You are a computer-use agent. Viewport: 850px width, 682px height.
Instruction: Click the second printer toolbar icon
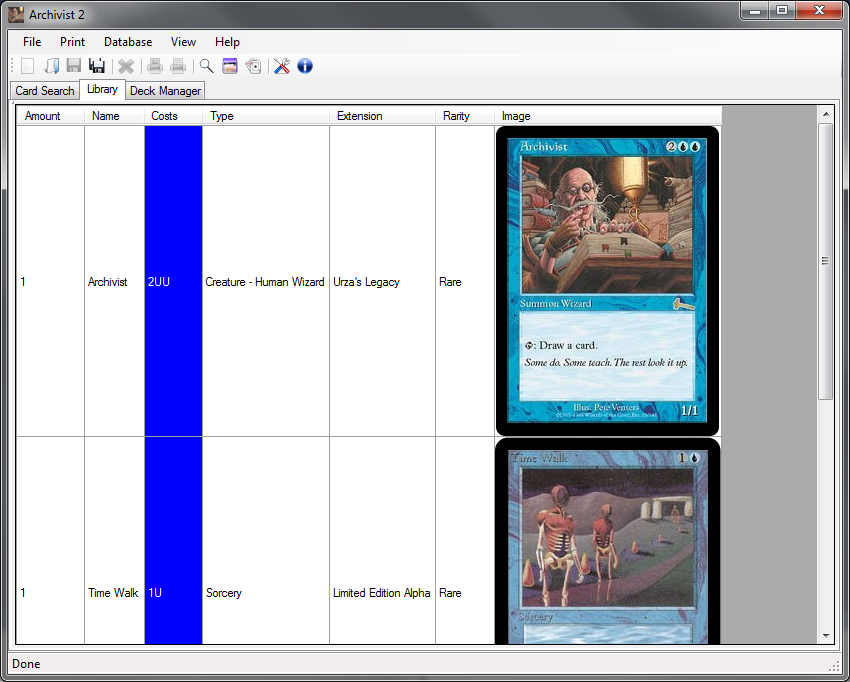pyautogui.click(x=178, y=66)
